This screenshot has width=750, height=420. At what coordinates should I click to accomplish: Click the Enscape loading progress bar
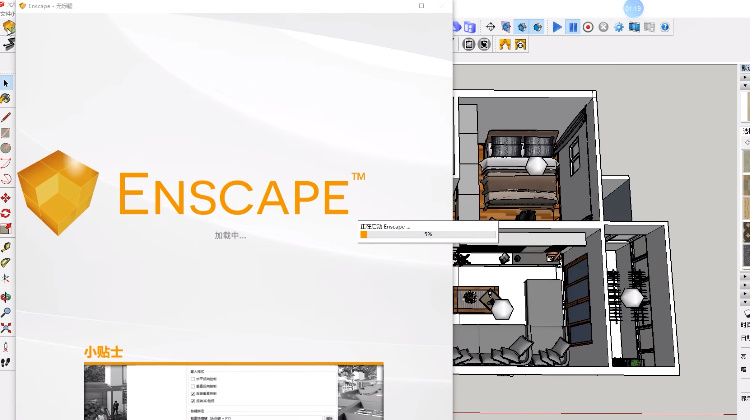[x=428, y=234]
